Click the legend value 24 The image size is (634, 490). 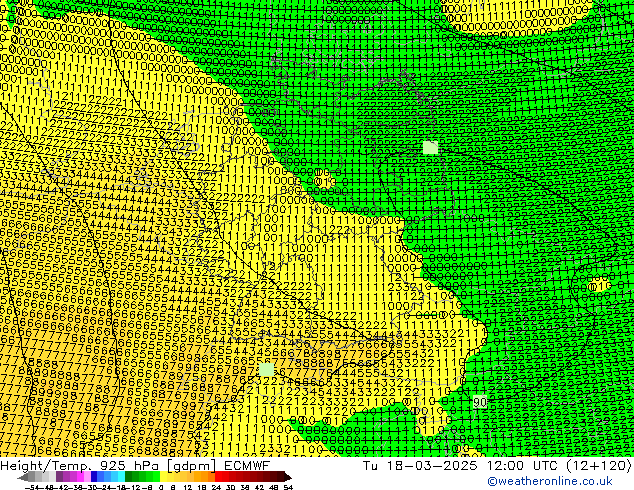pyautogui.click(x=216, y=488)
